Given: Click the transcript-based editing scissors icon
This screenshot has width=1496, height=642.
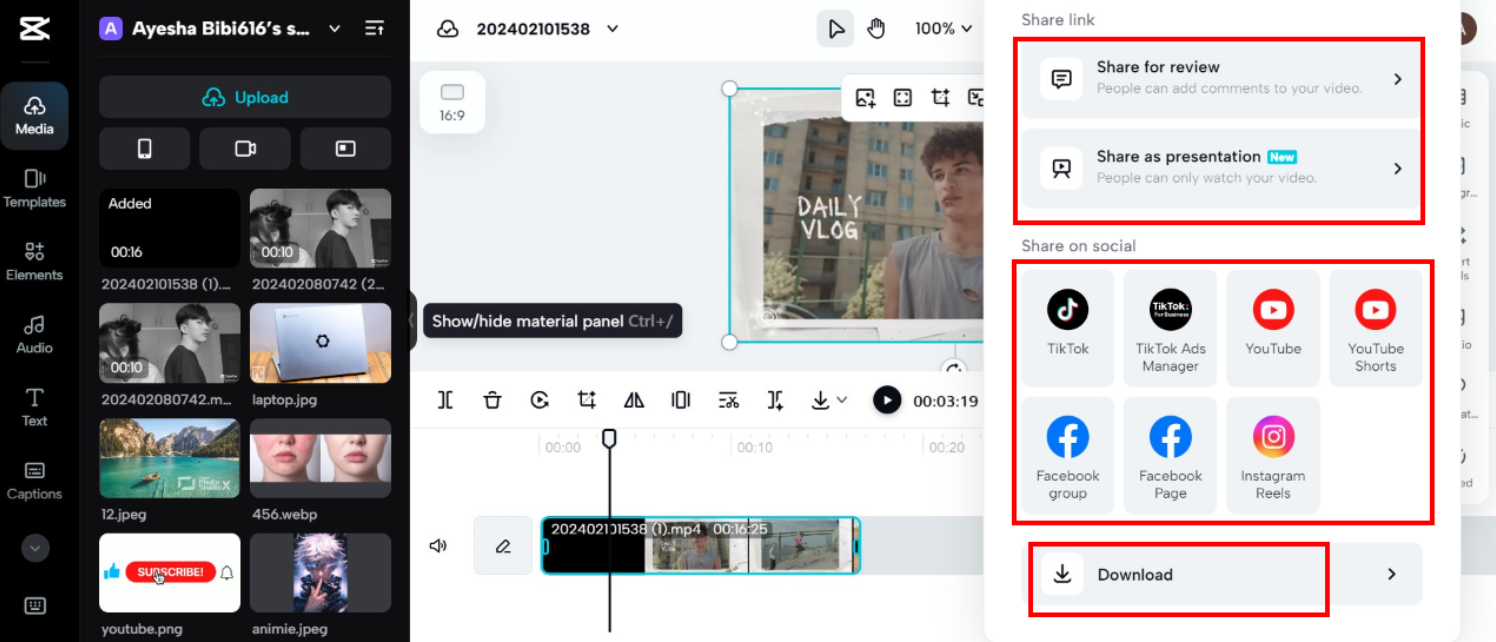Looking at the screenshot, I should click(729, 400).
